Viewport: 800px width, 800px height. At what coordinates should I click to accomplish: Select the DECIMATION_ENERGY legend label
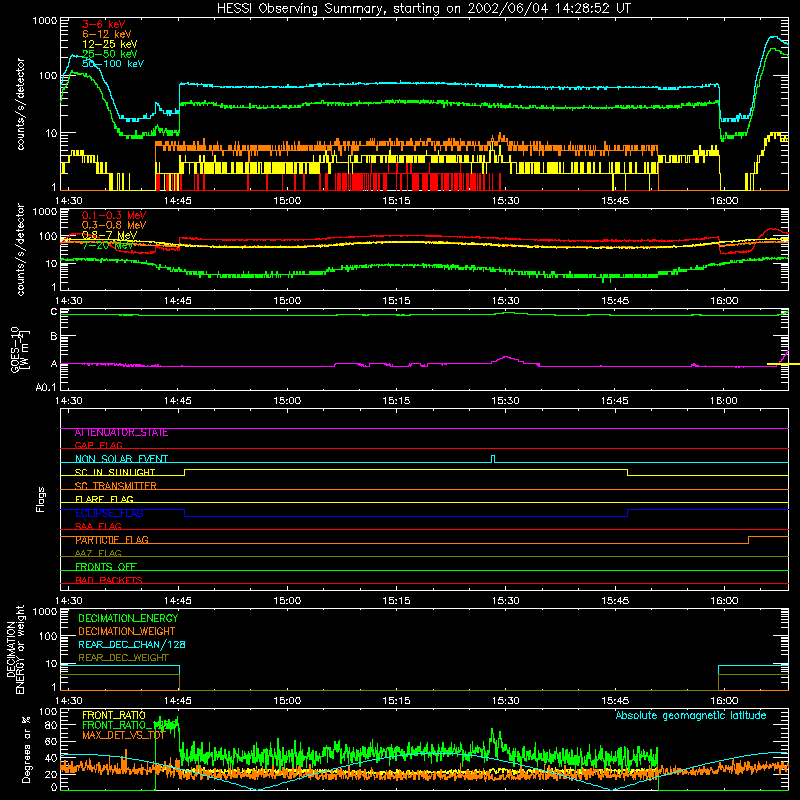point(128,618)
